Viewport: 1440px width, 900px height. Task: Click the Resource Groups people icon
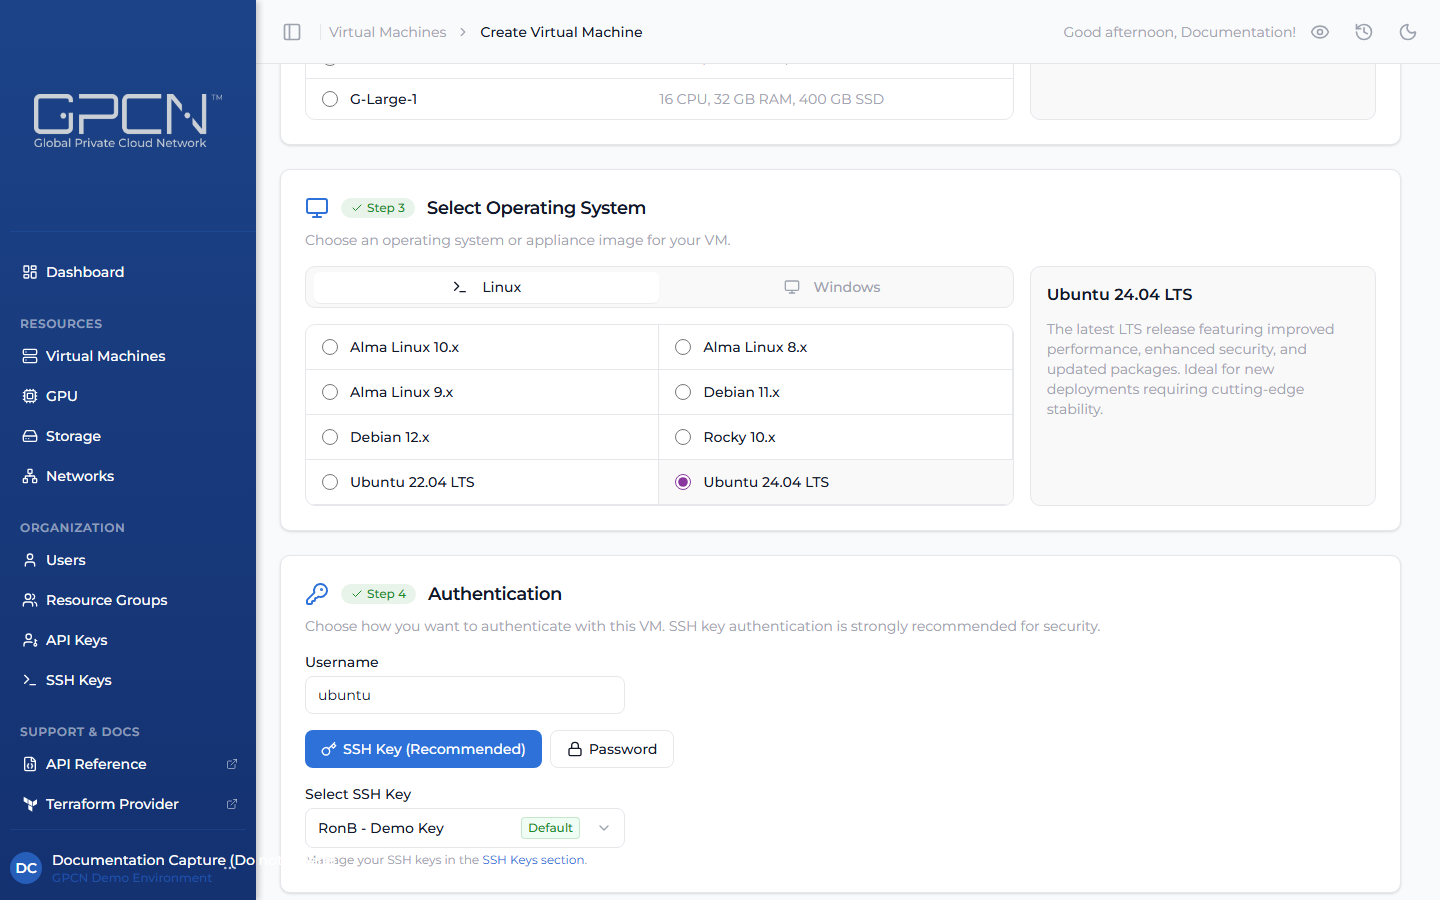point(30,600)
